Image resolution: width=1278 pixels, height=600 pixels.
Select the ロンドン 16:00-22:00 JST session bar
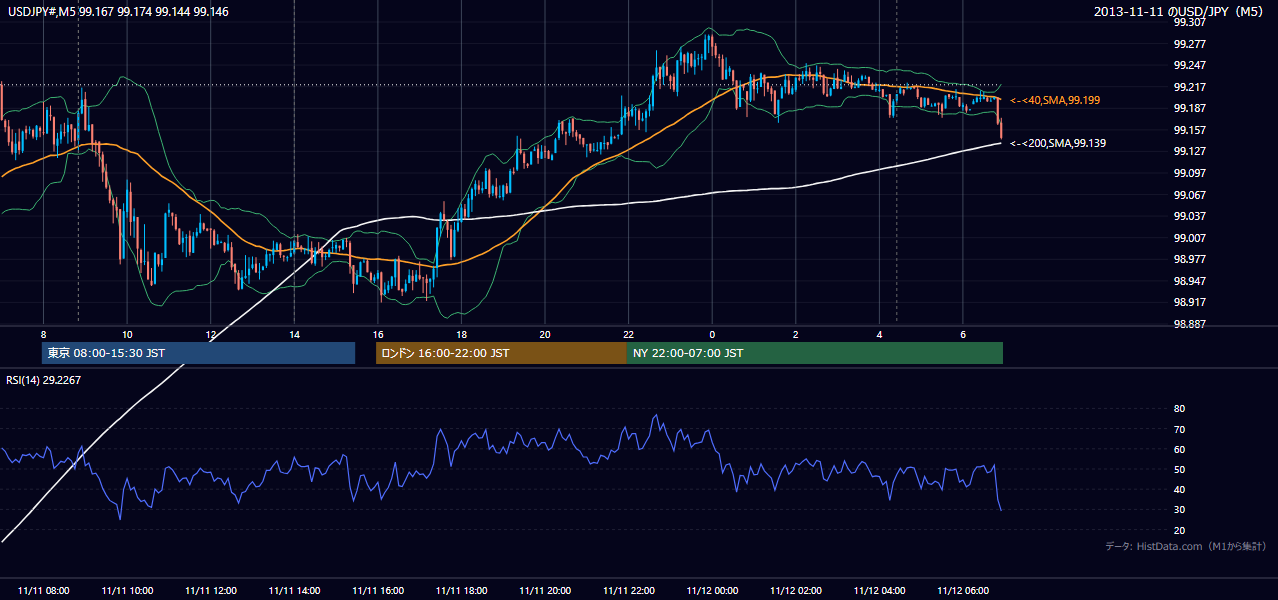tap(501, 353)
